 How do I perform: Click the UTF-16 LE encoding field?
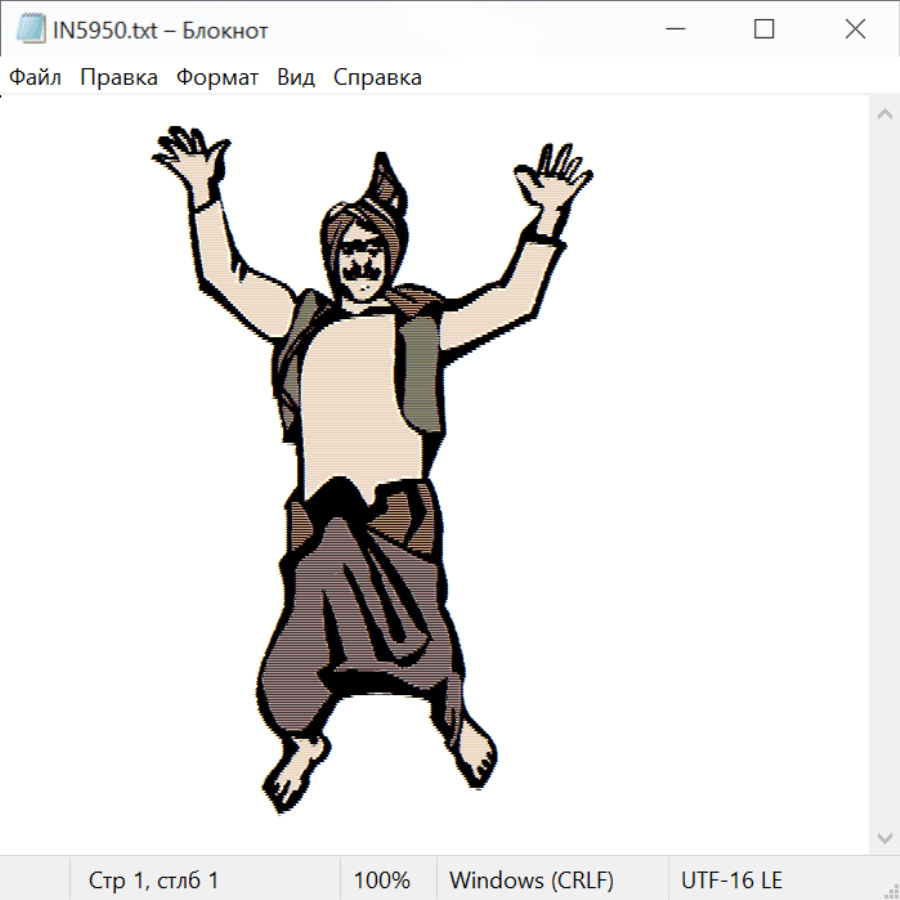(732, 881)
